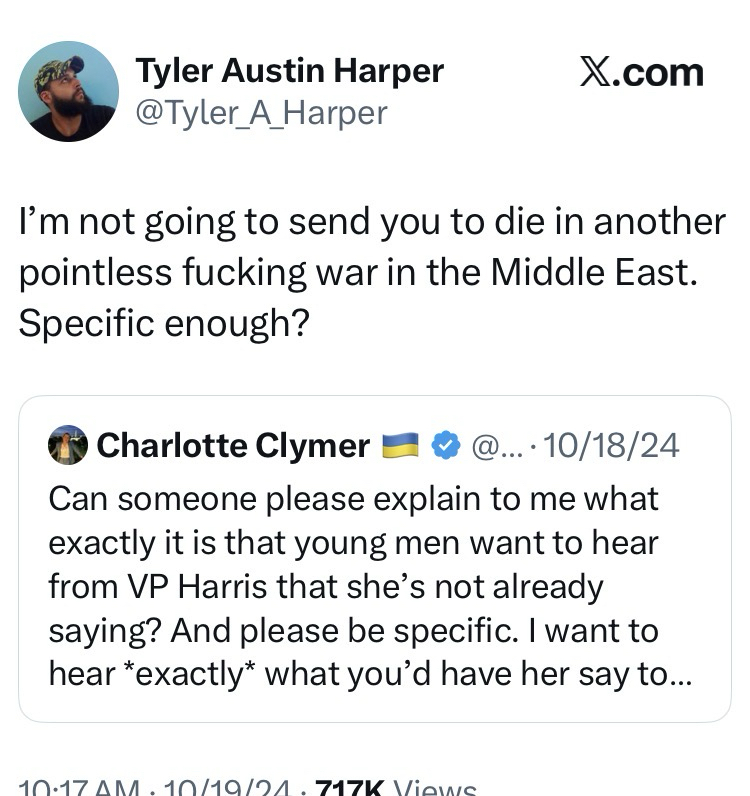The image size is (750, 796).
Task: Open Charlotte Clymer's small avatar
Action: (68, 445)
